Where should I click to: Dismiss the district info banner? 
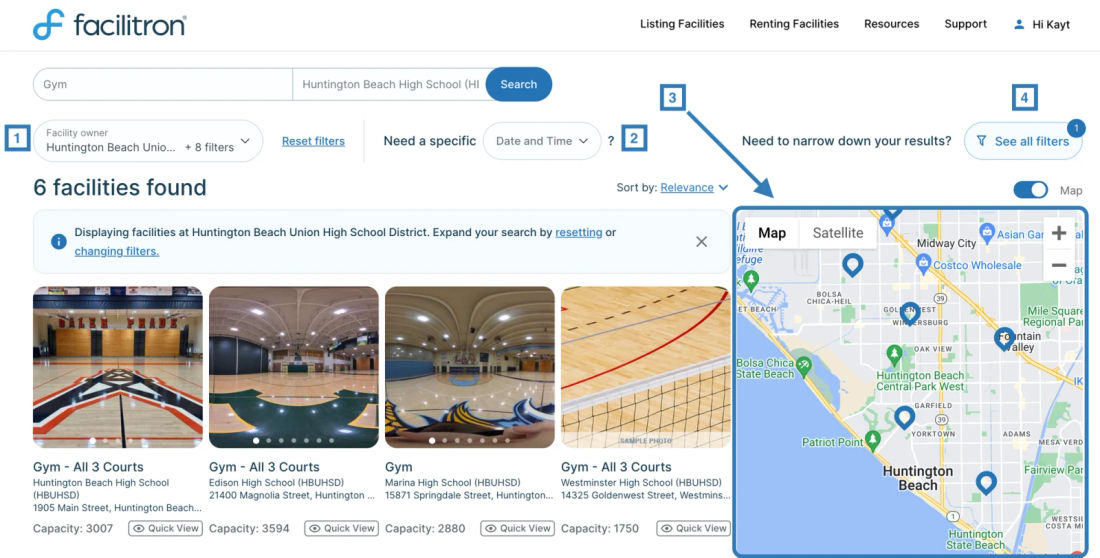click(x=701, y=241)
